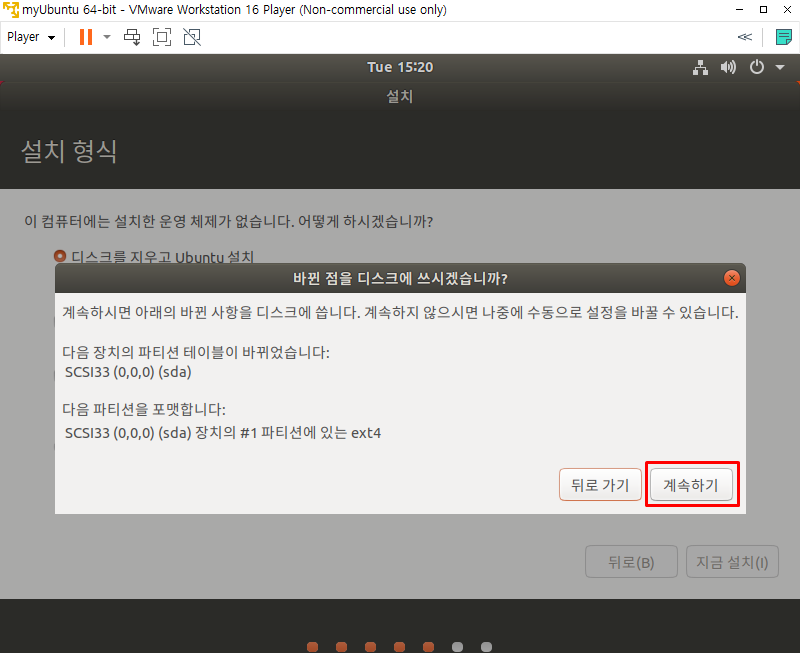Click the 뒤로 가기 button
Screen dimensions: 800x653
[600, 485]
